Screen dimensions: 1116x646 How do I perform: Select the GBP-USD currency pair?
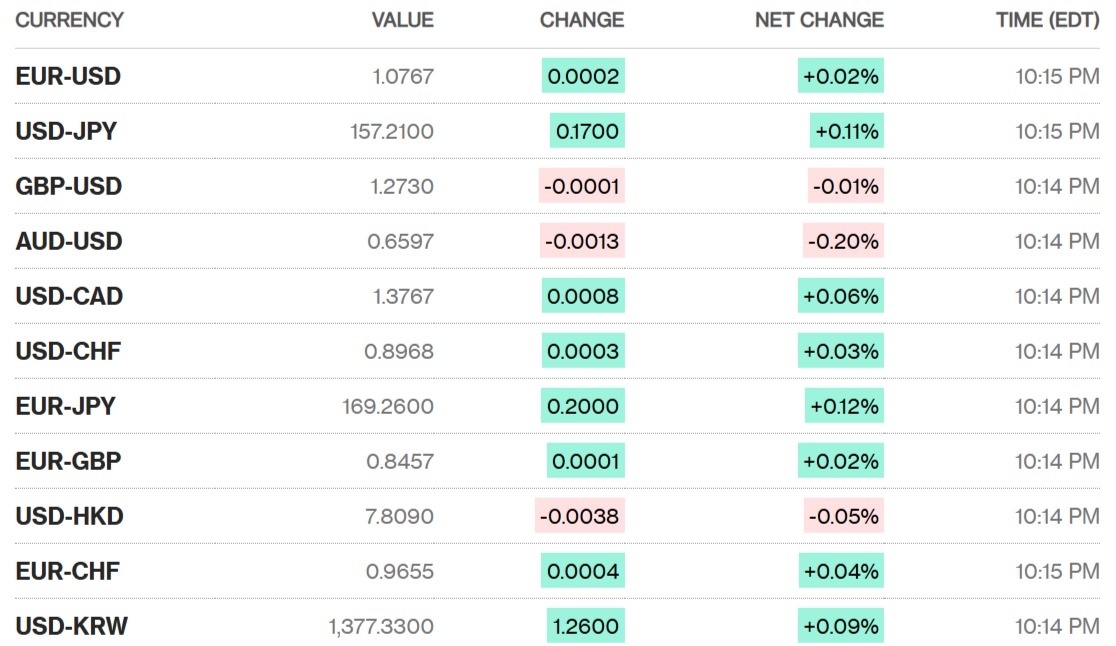(x=69, y=186)
